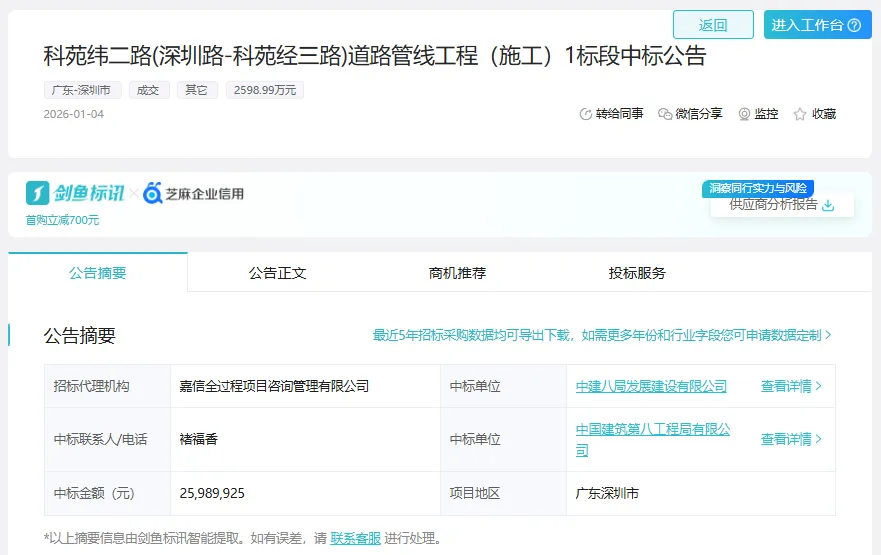Click the 转给同事 forward icon
The image size is (881, 555).
click(x=586, y=114)
